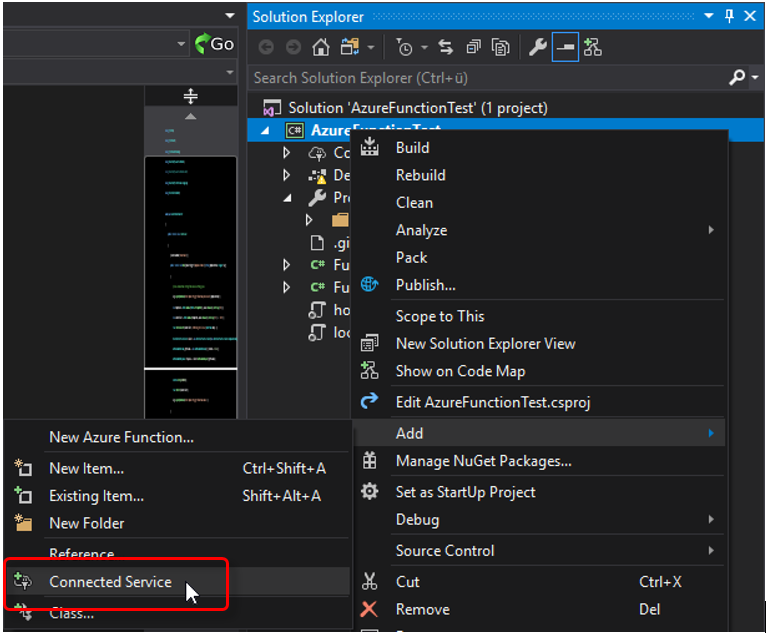Click the View Class Diagram icon
Image resolution: width=768 pixels, height=635 pixels.
click(593, 47)
